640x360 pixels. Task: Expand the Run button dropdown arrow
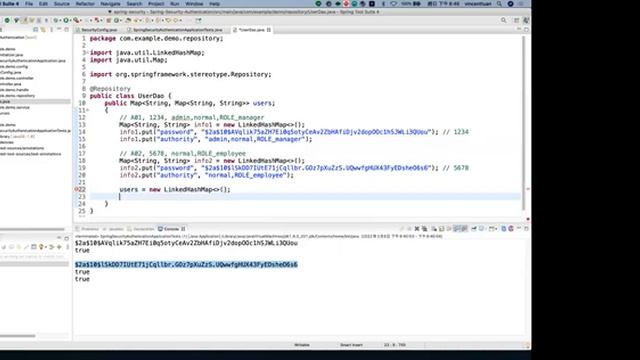[x=70, y=20]
